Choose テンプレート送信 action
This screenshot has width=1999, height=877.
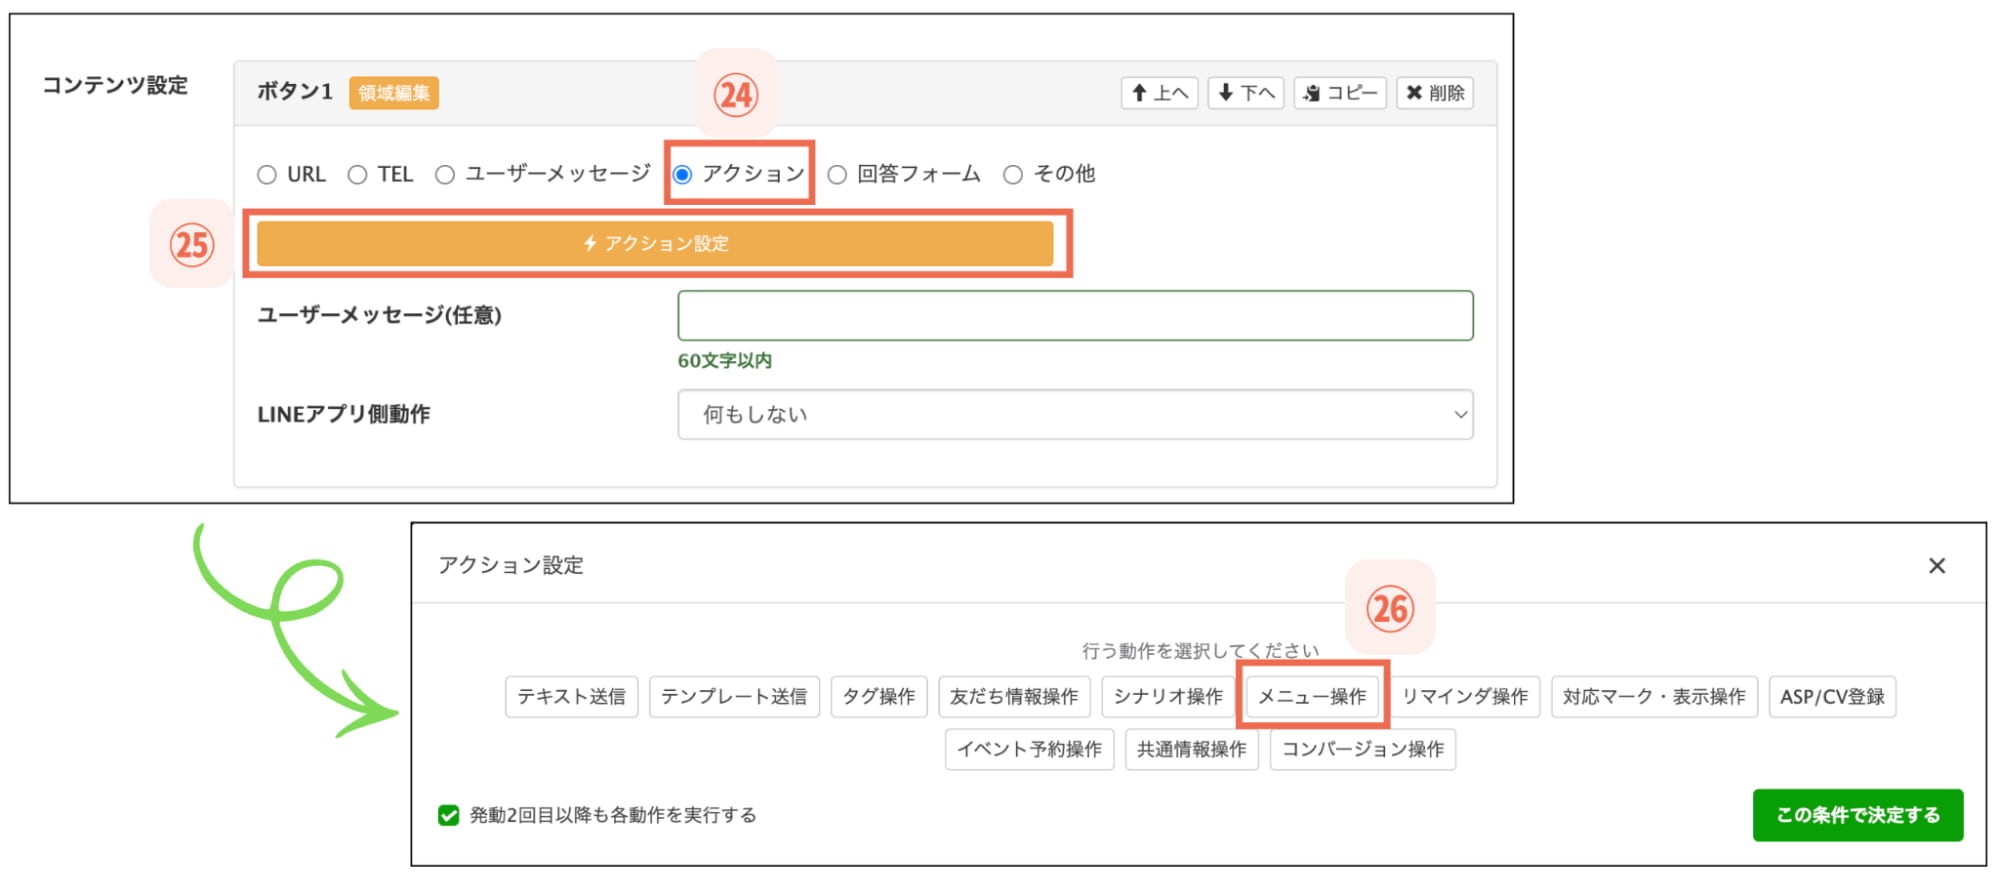[x=734, y=697]
